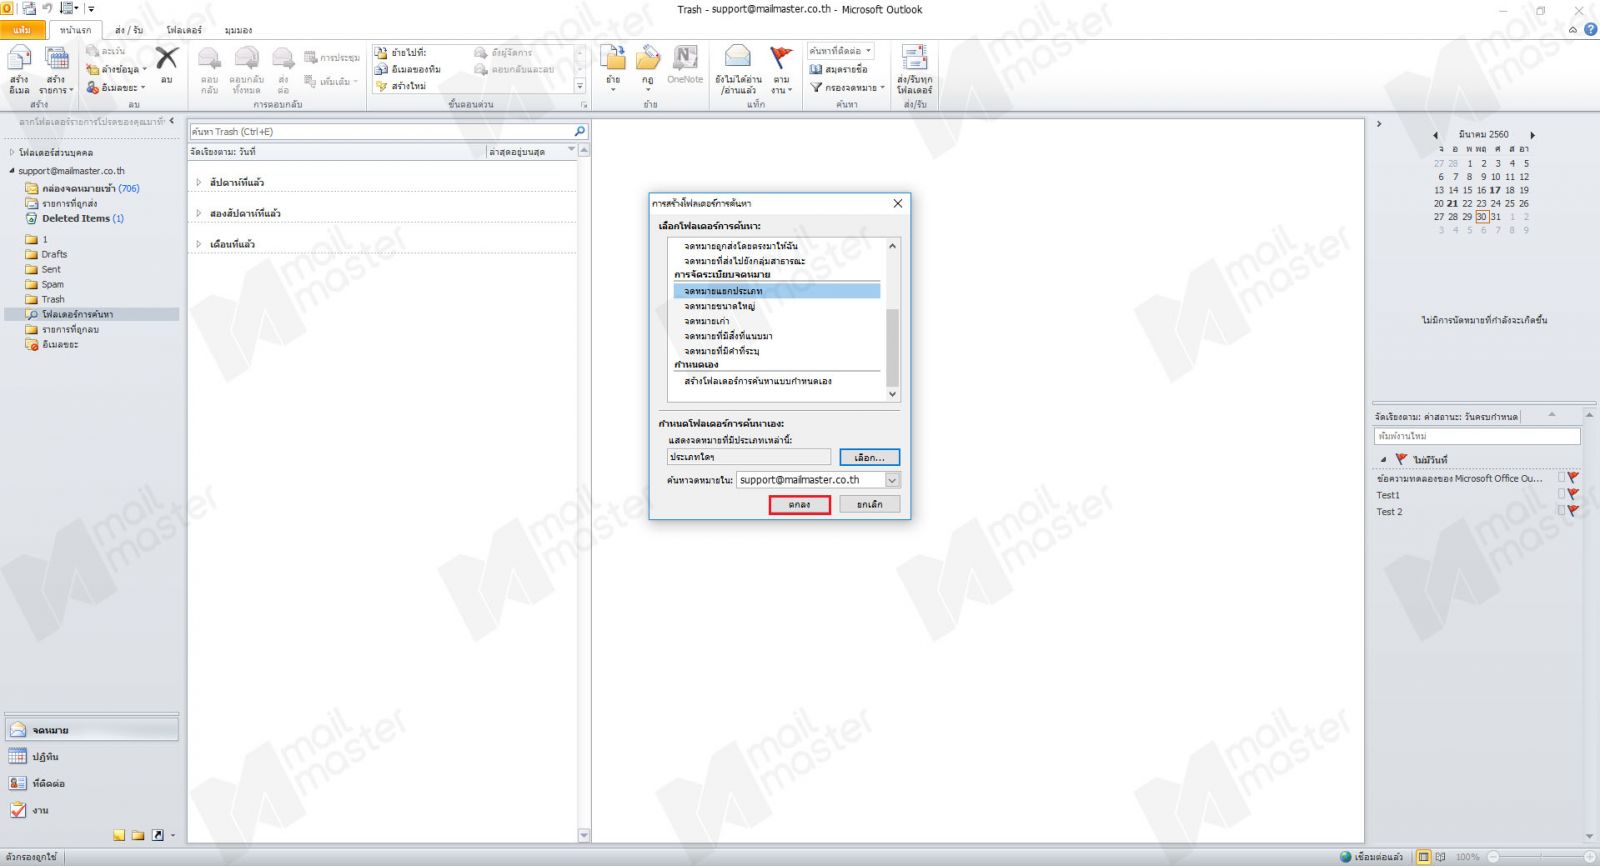
Task: Expand the เดือนที่แล้ว message group
Action: [199, 244]
